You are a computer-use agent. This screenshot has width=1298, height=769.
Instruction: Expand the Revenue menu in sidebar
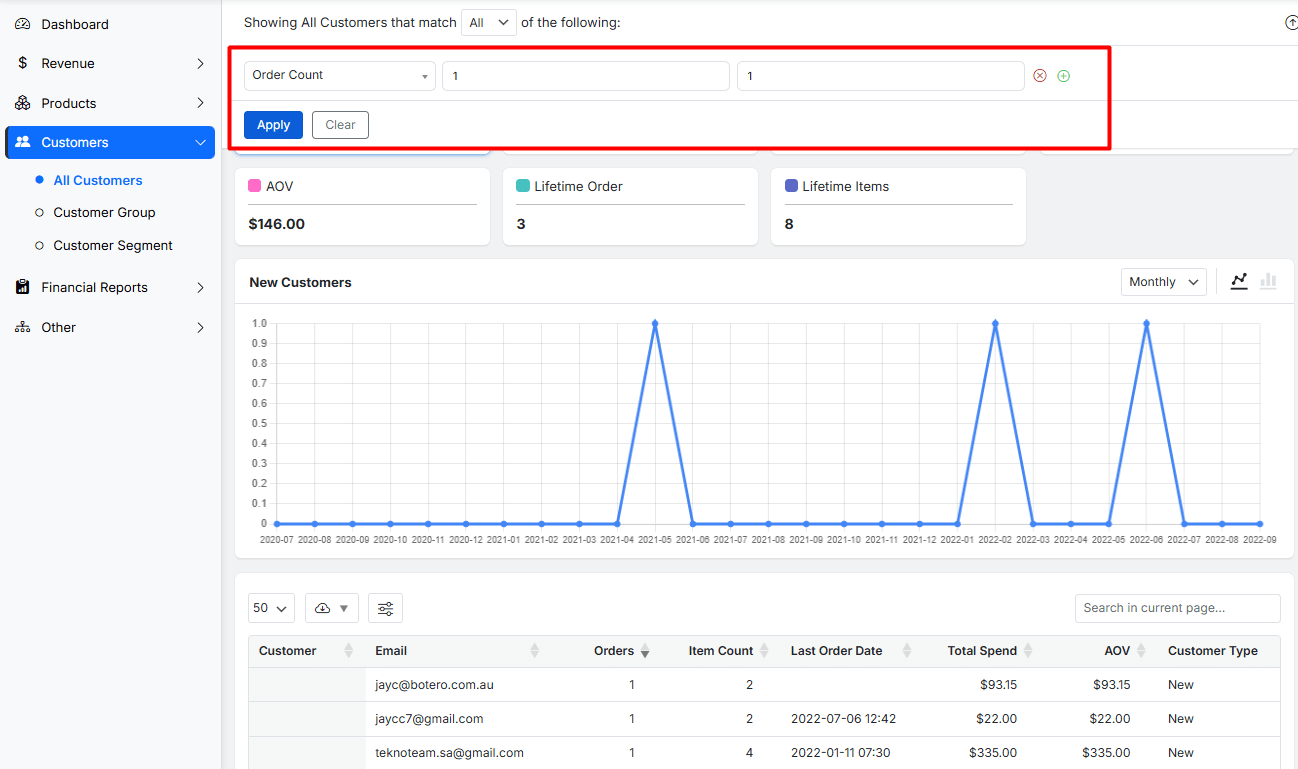tap(110, 64)
